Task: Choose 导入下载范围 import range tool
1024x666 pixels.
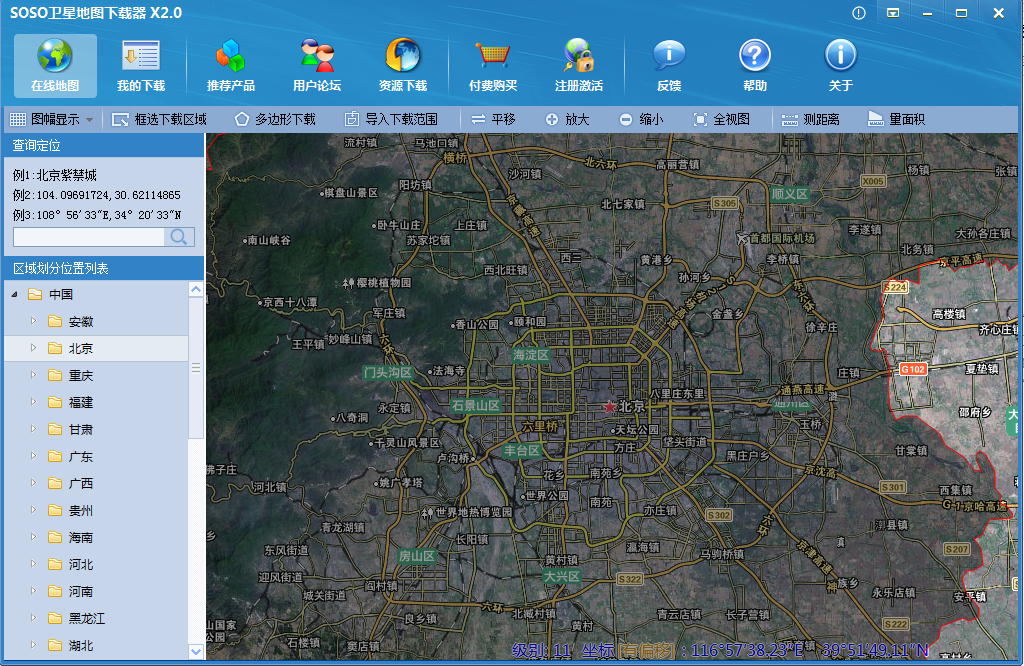Action: coord(391,119)
